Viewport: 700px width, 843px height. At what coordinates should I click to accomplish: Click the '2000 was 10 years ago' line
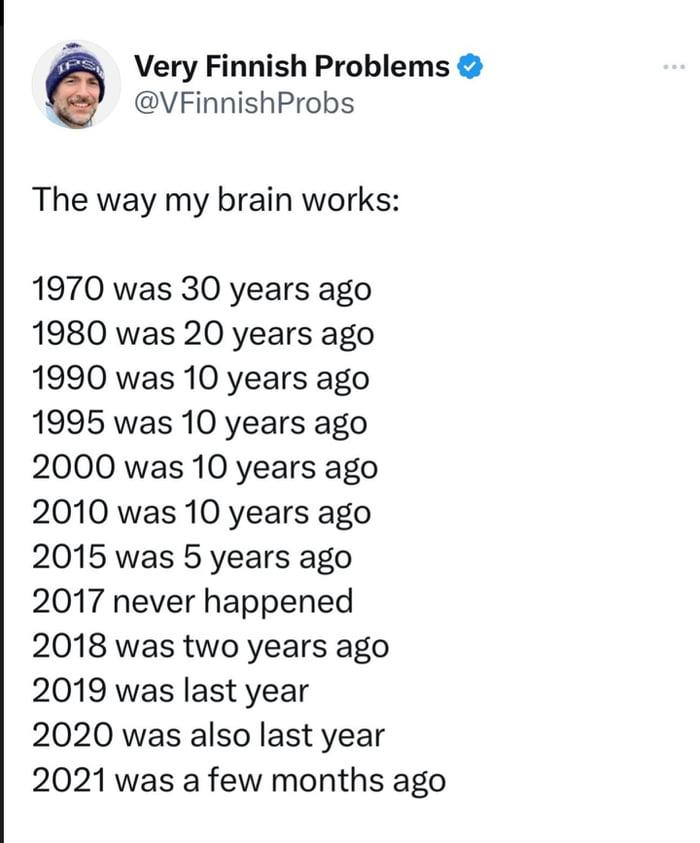(205, 467)
